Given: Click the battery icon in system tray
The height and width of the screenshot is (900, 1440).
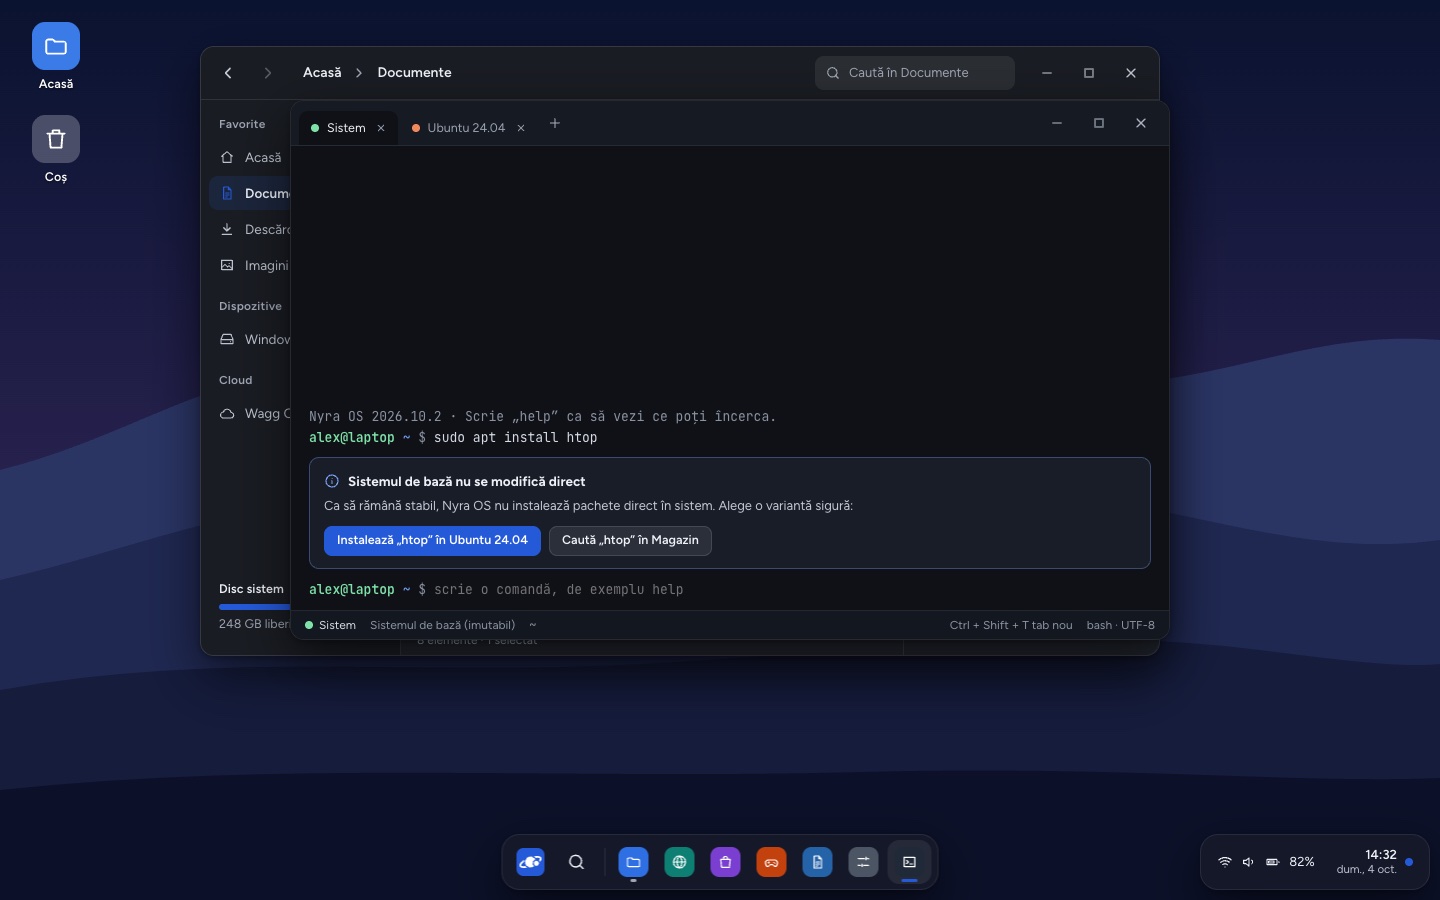Looking at the screenshot, I should pyautogui.click(x=1272, y=862).
